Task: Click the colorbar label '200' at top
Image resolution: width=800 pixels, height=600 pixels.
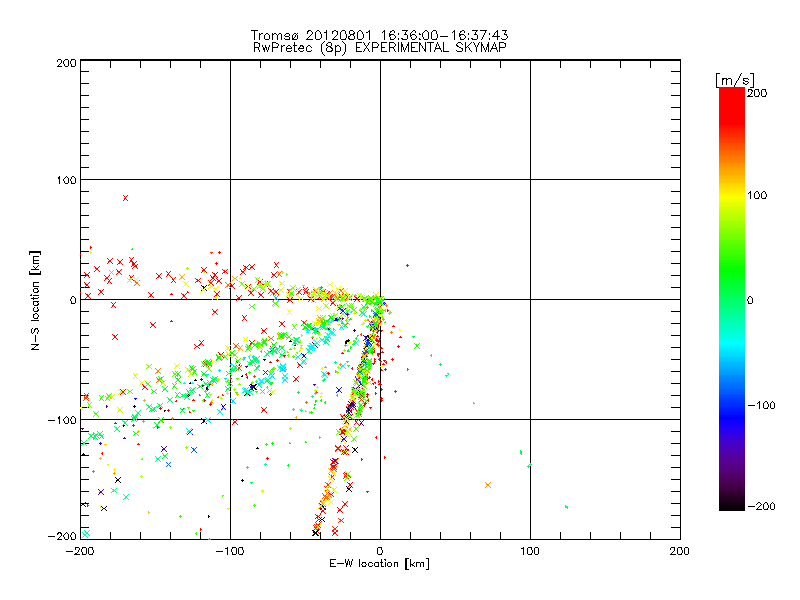Action: [757, 93]
